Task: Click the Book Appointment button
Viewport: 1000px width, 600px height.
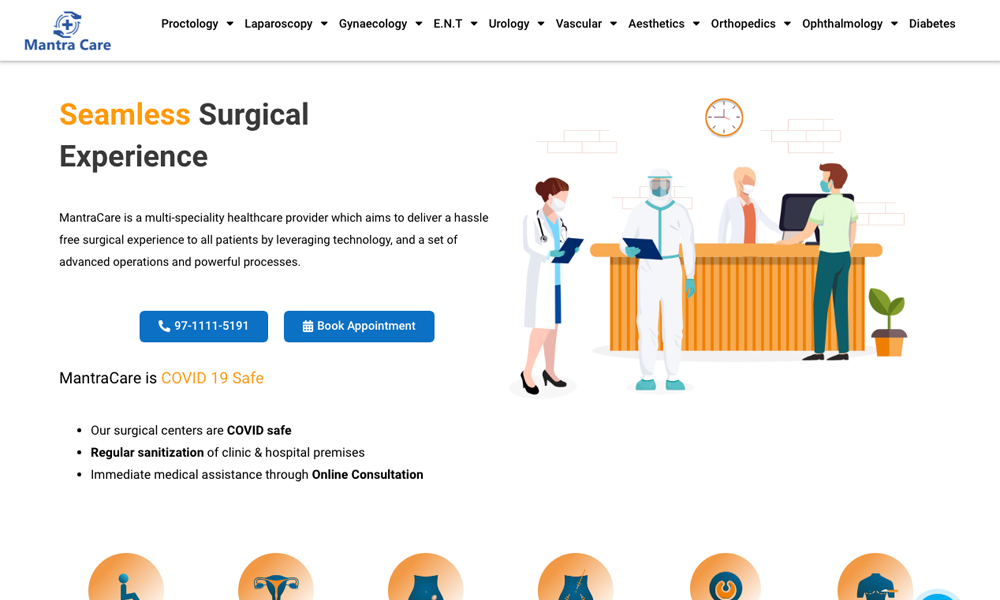Action: coord(359,326)
